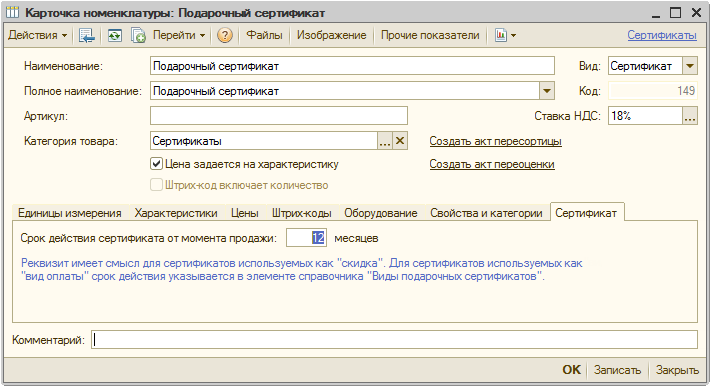Expand the Вид dropdown arrow

point(690,66)
